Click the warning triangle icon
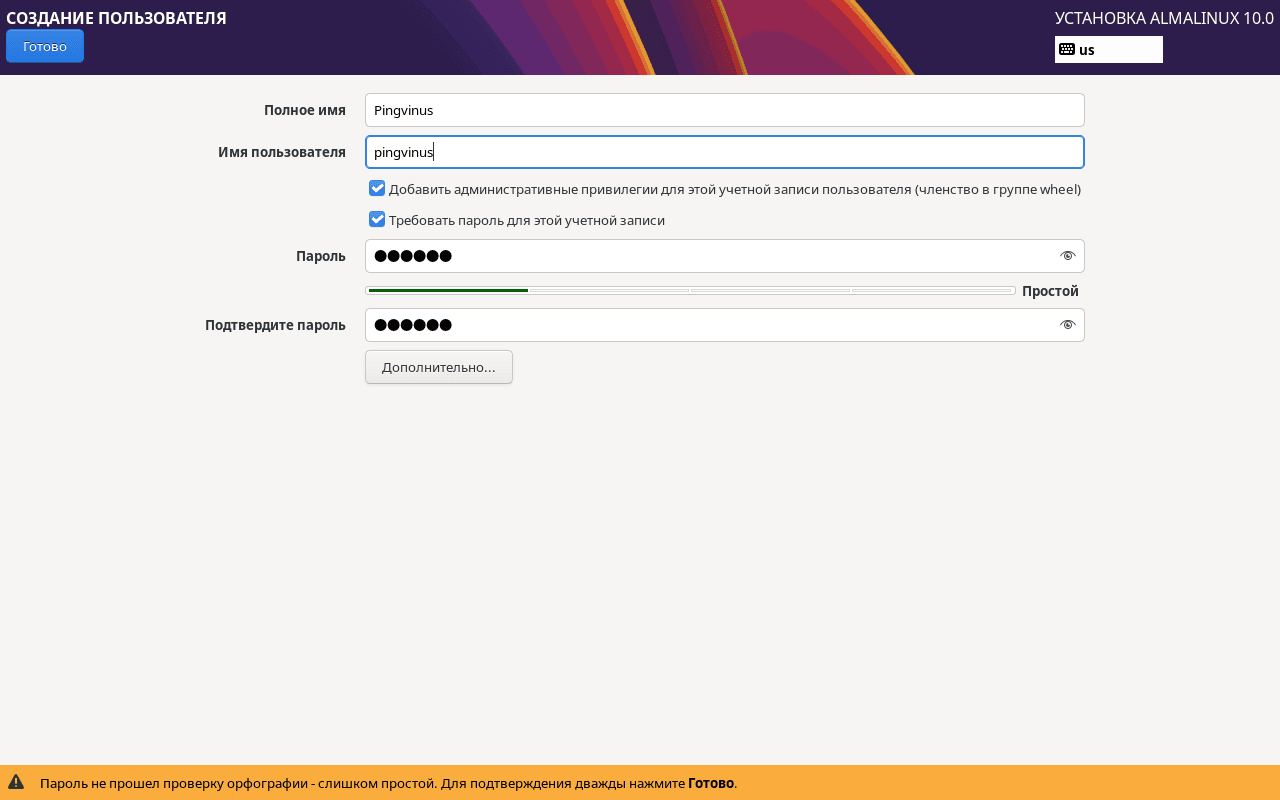The height and width of the screenshot is (800, 1280). click(16, 782)
